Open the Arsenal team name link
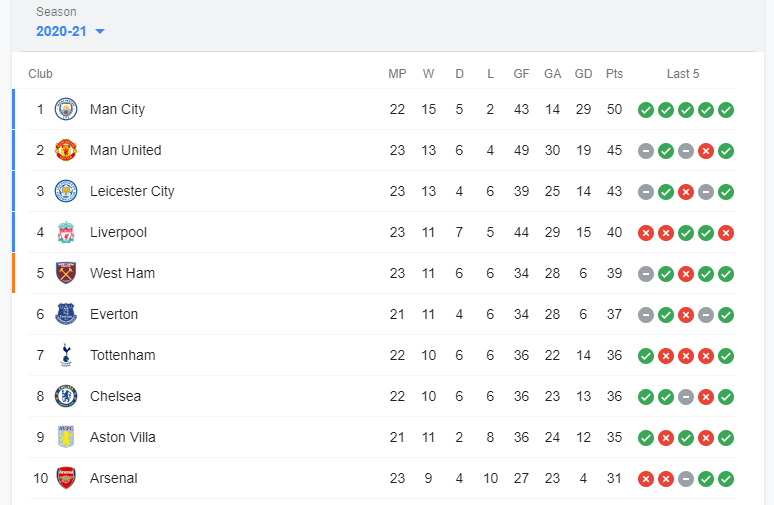The image size is (774, 505). 113,478
